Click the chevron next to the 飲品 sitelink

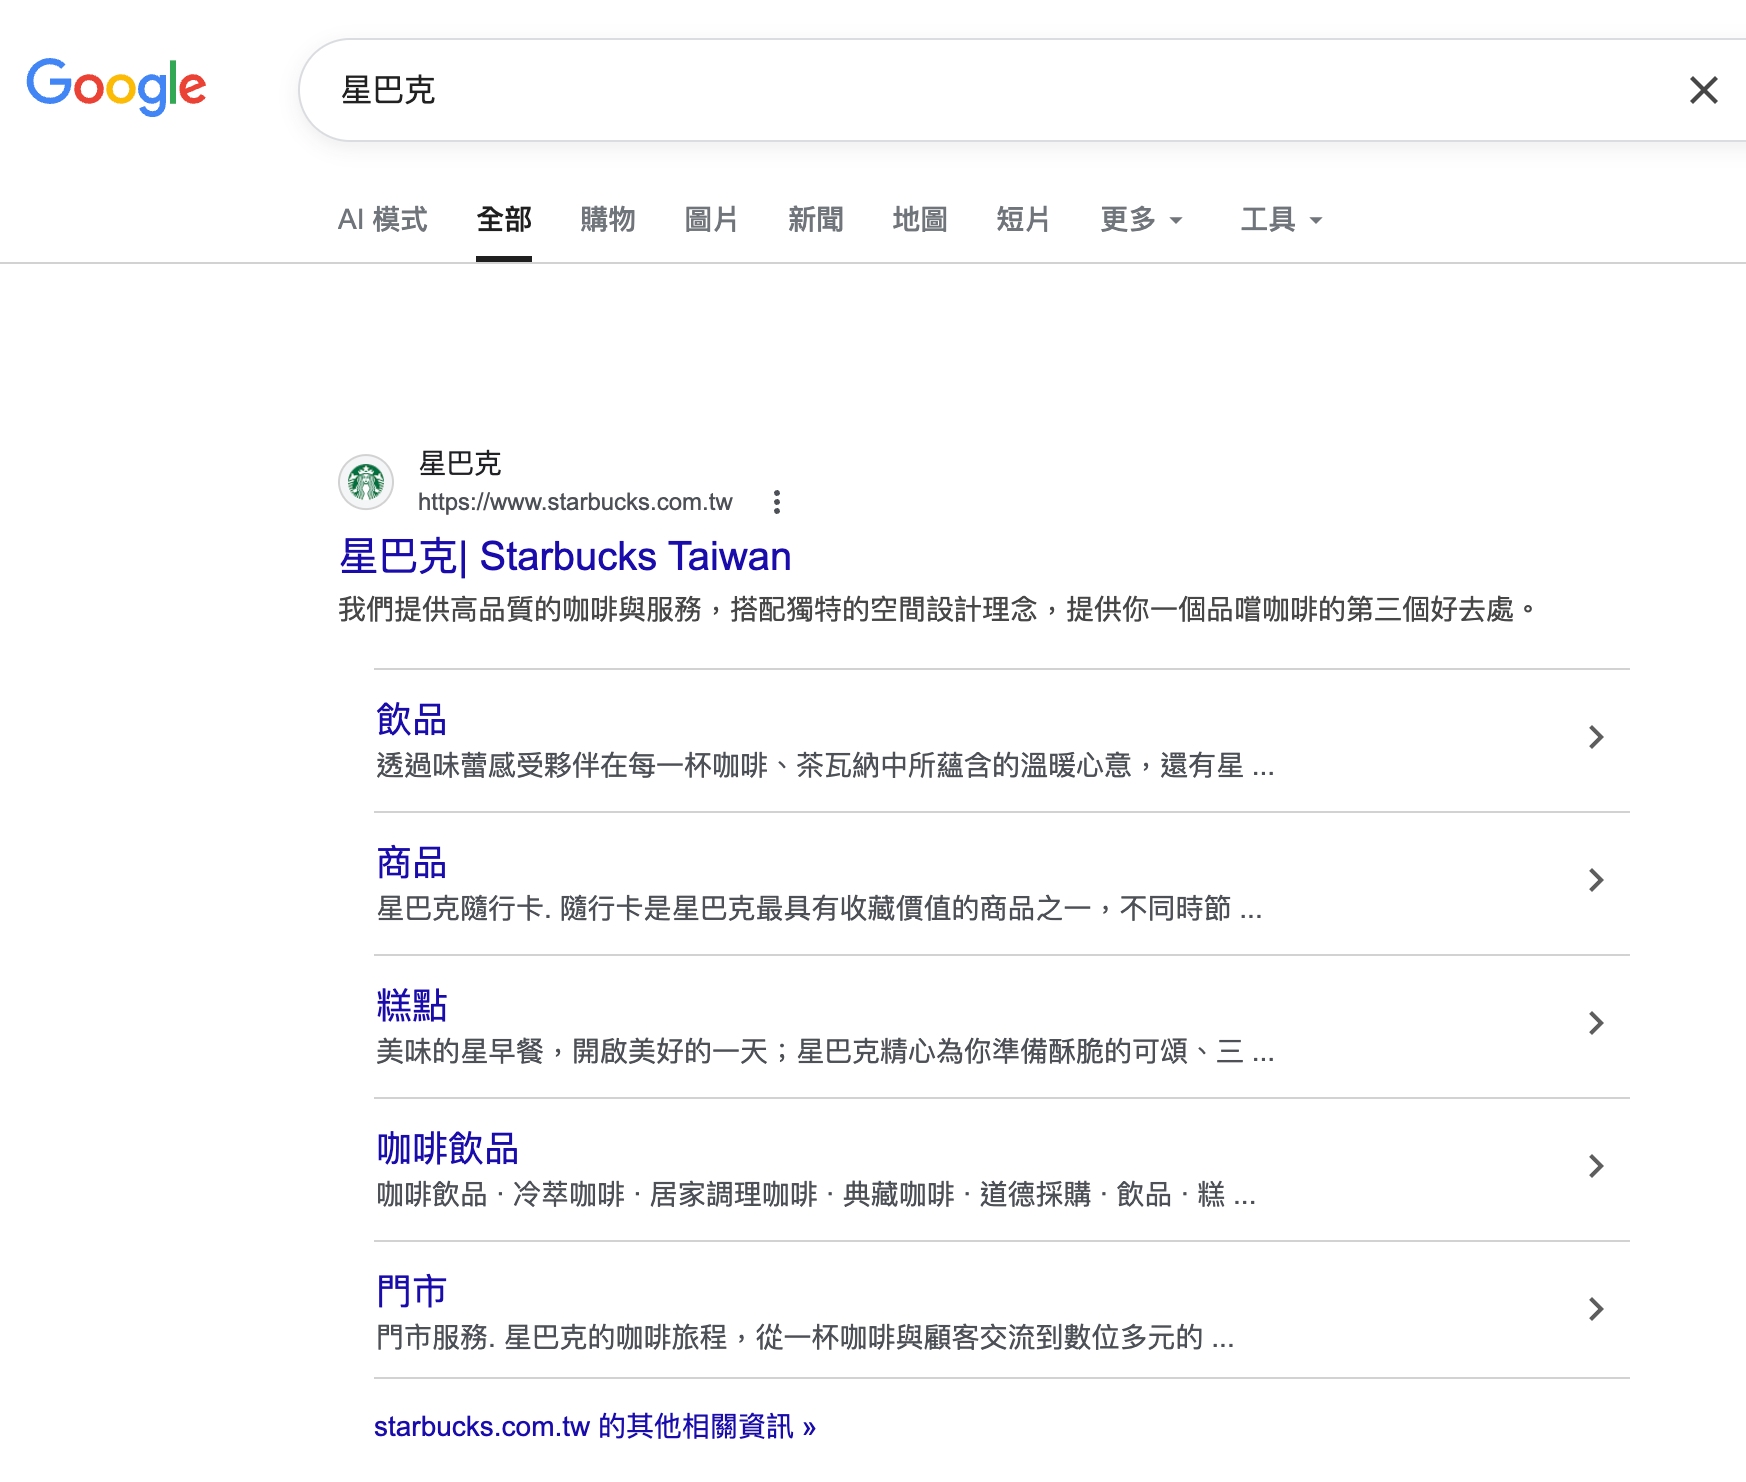pos(1597,737)
